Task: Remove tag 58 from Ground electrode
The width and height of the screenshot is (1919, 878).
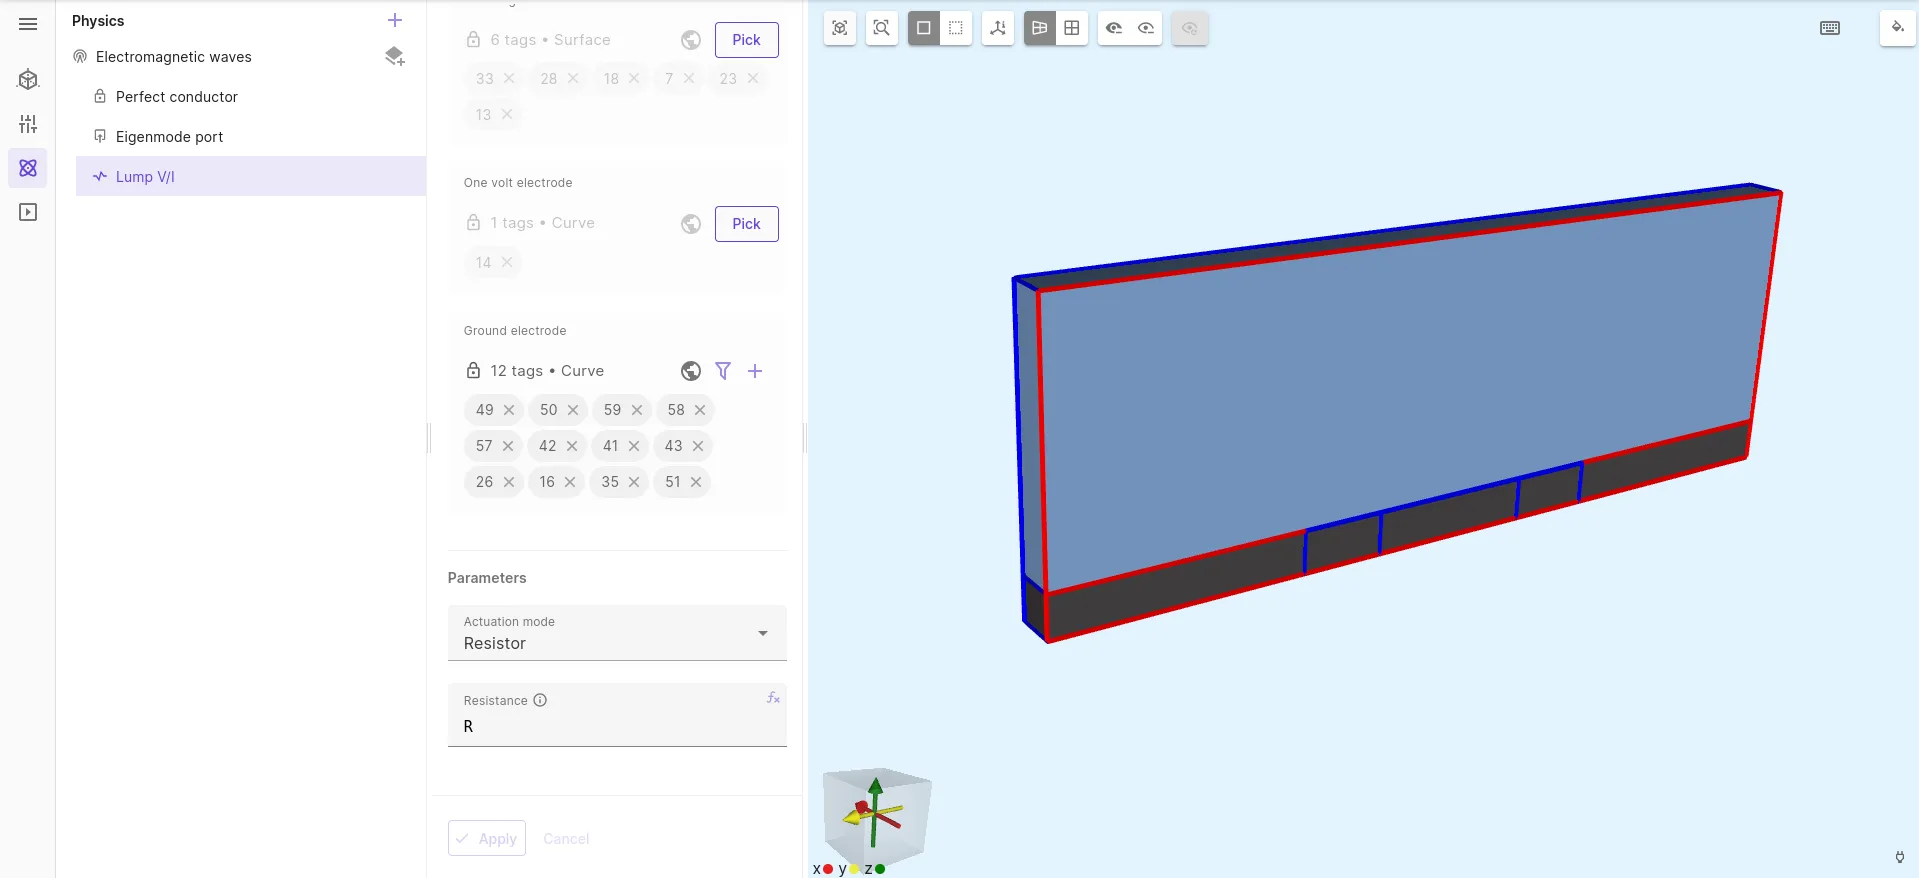Action: coord(700,410)
